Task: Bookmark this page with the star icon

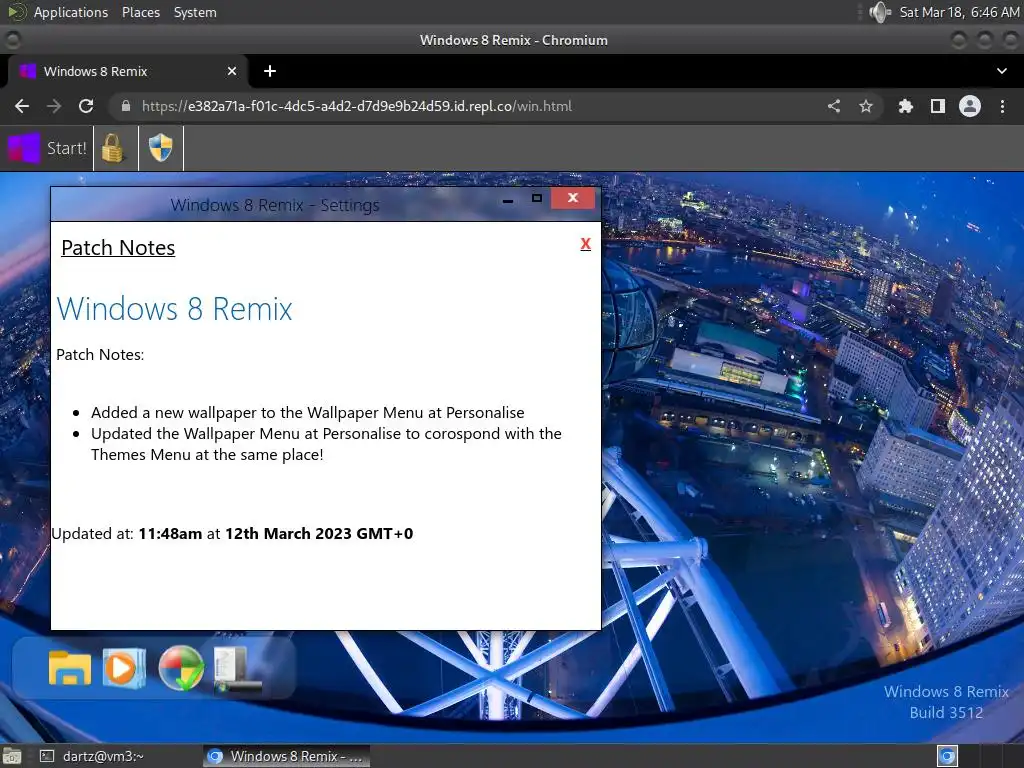Action: 866,106
